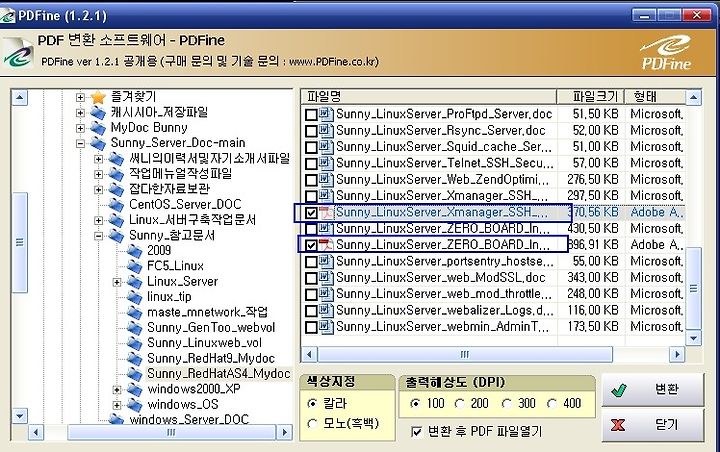Select the 200 DPI radio button

459,403
